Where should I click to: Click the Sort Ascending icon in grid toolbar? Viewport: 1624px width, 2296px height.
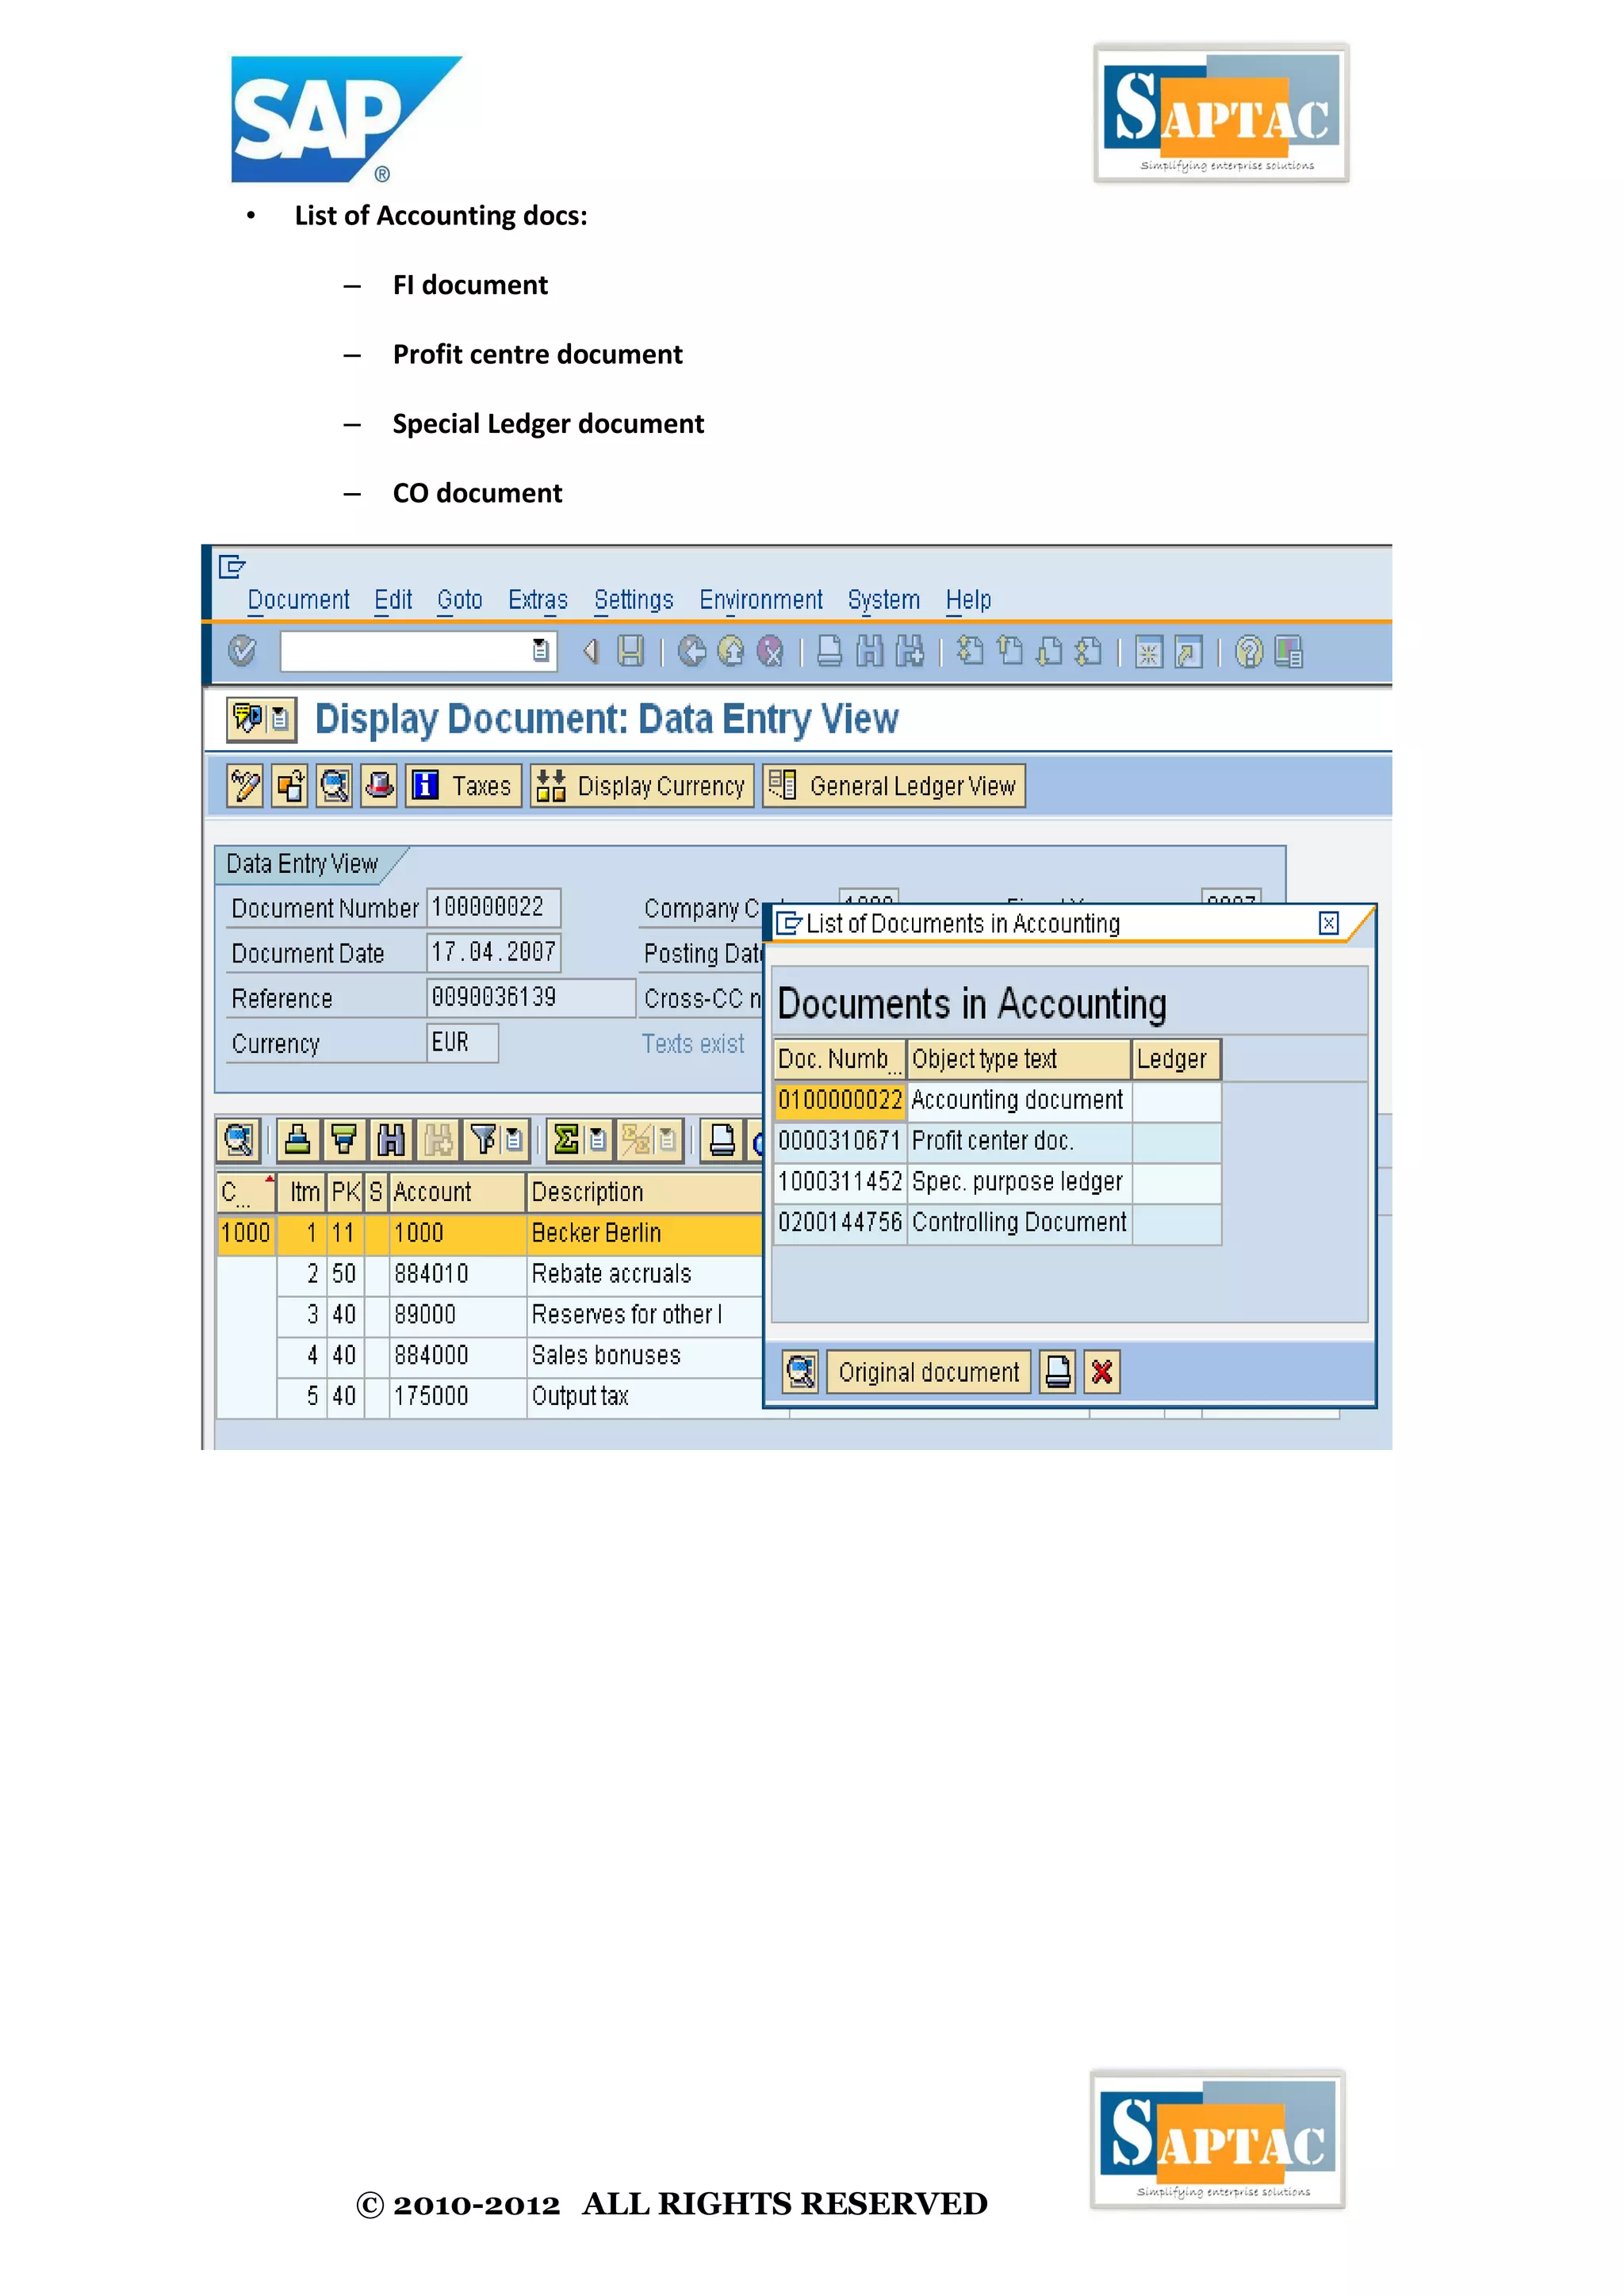[x=297, y=1140]
